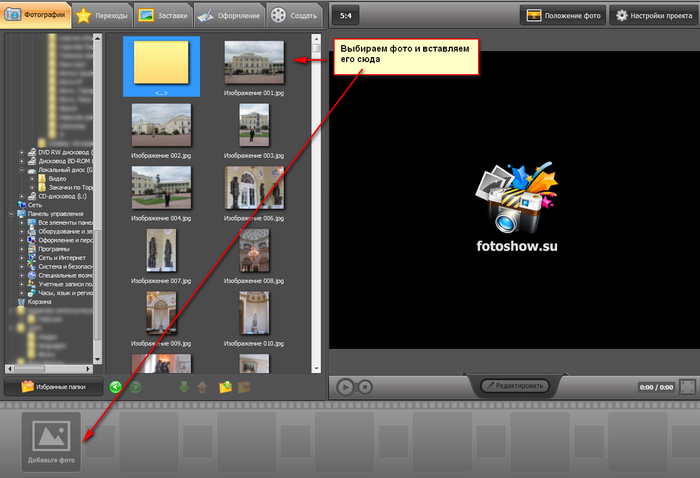Click the Добавьте фото timeline slot
This screenshot has width=700, height=478.
coord(51,441)
